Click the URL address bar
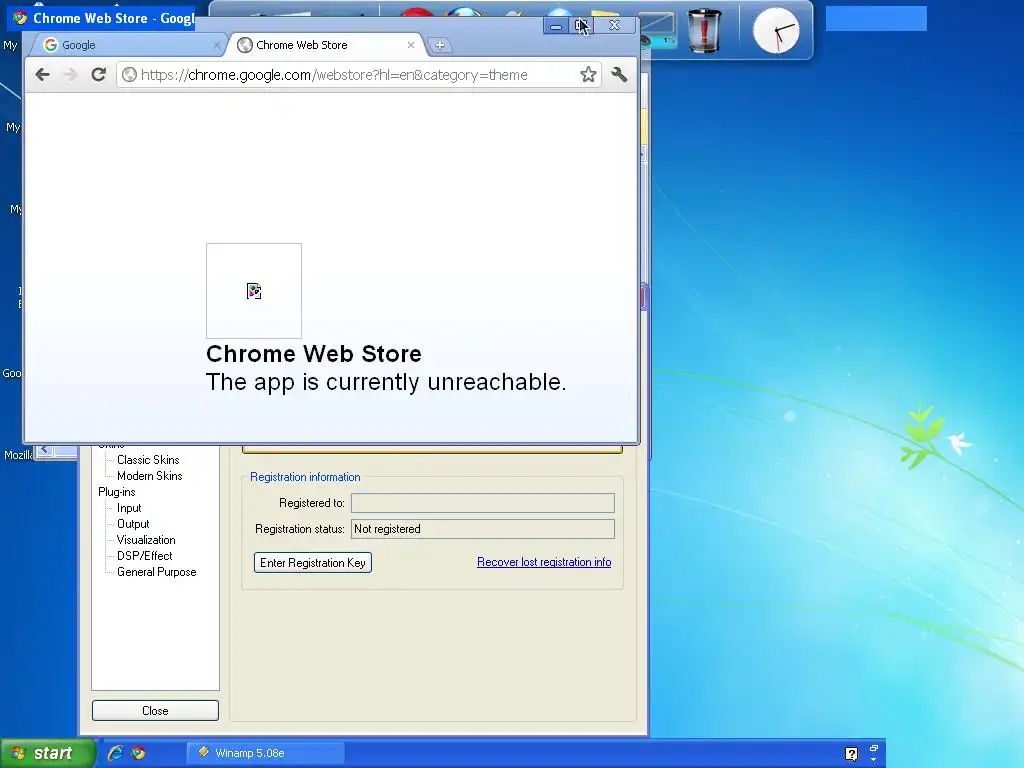1024x768 pixels. 359,74
